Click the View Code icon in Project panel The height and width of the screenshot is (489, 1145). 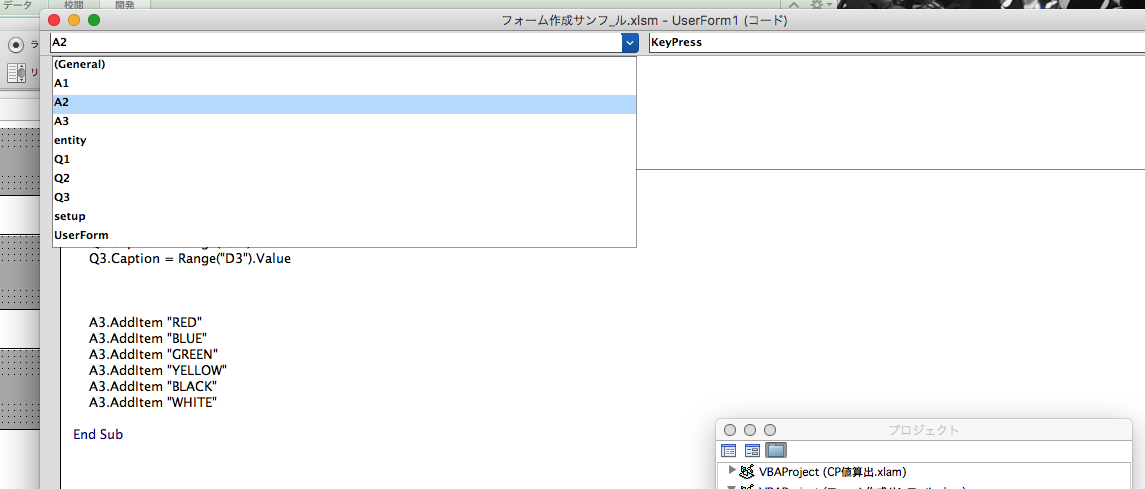click(728, 451)
